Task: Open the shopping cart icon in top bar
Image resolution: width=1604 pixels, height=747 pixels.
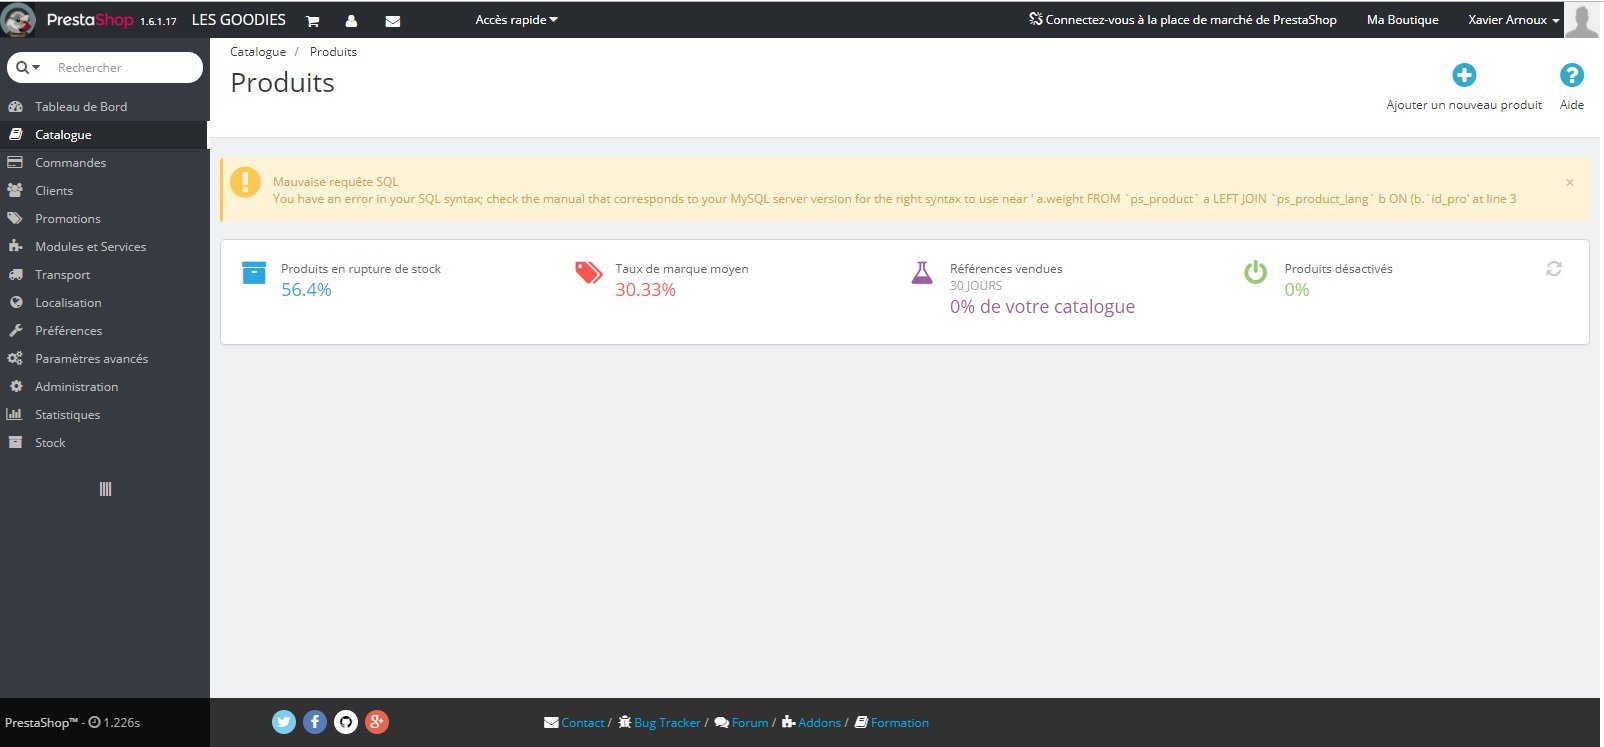Action: coord(312,20)
